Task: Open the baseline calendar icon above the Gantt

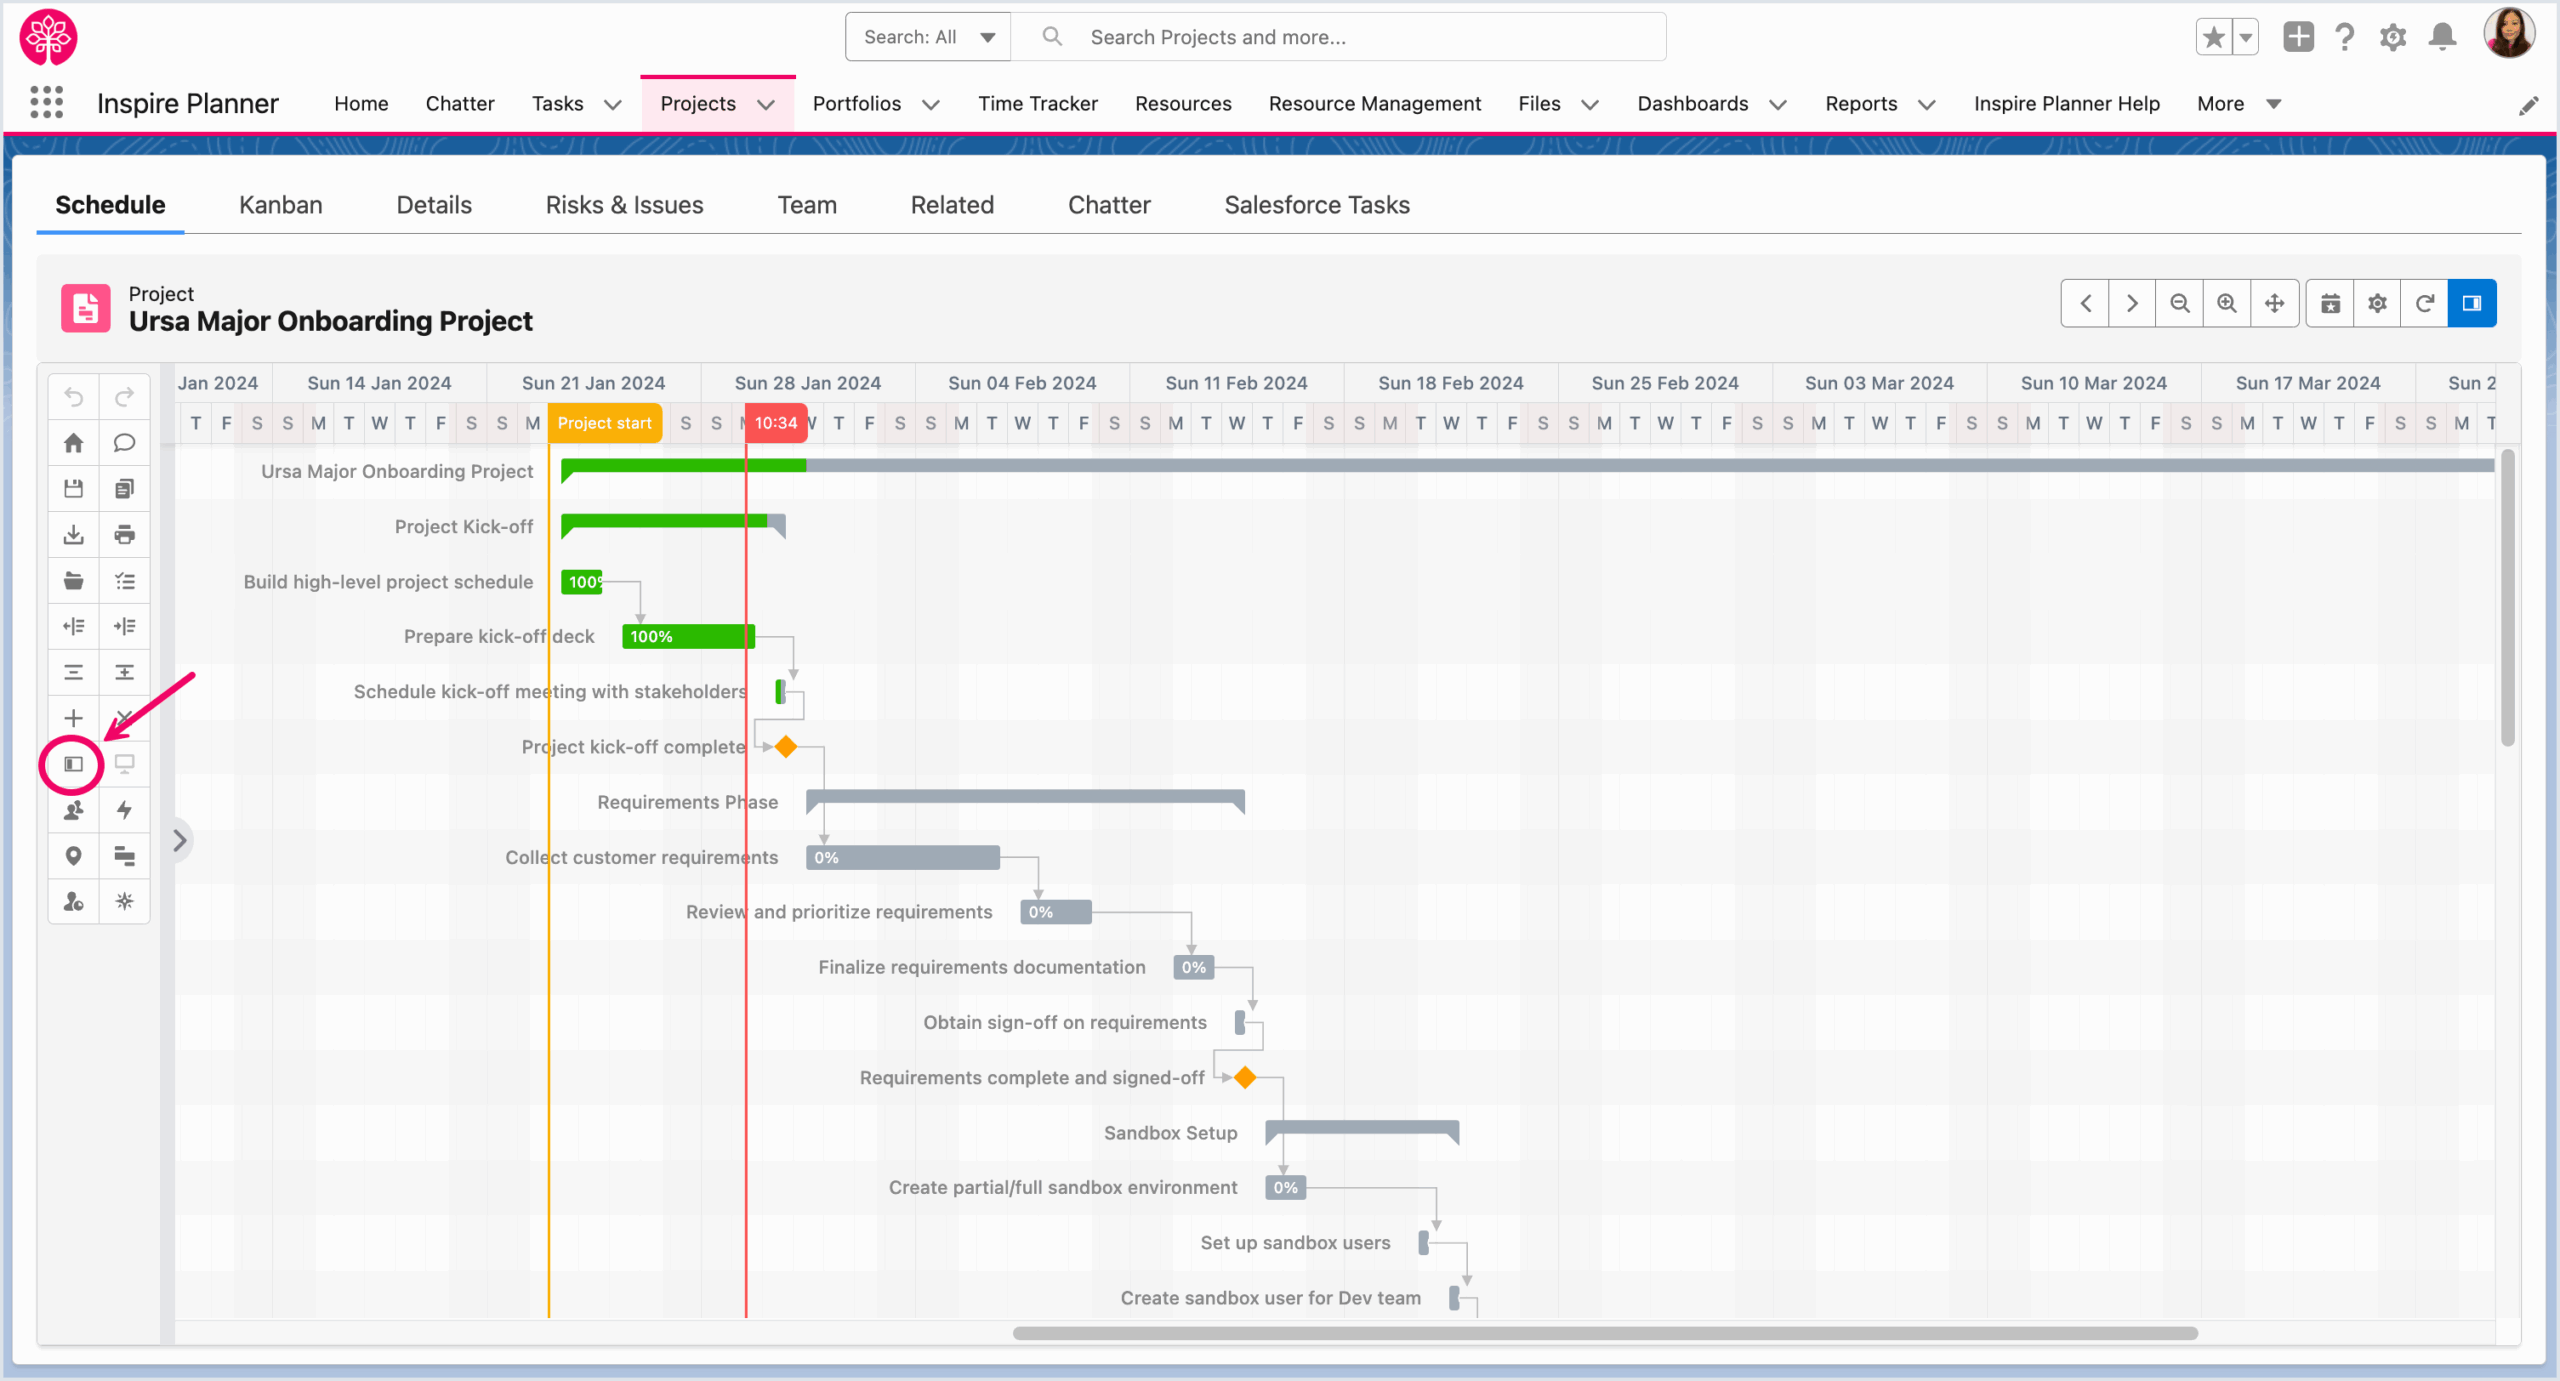Action: tap(2330, 303)
